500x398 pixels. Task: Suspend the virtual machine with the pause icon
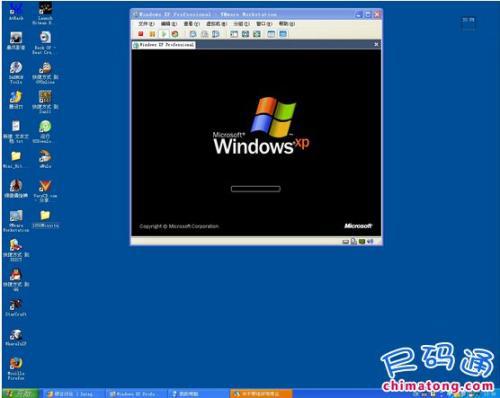click(152, 34)
